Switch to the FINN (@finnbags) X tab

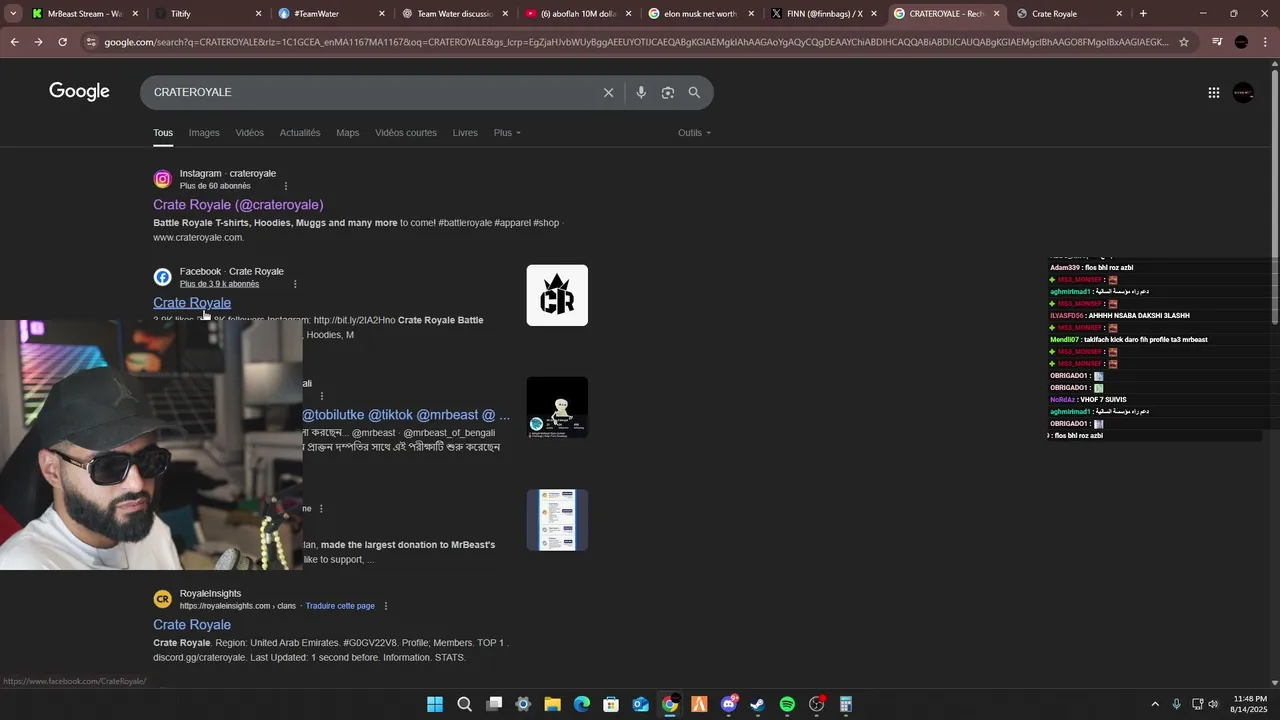[x=823, y=14]
